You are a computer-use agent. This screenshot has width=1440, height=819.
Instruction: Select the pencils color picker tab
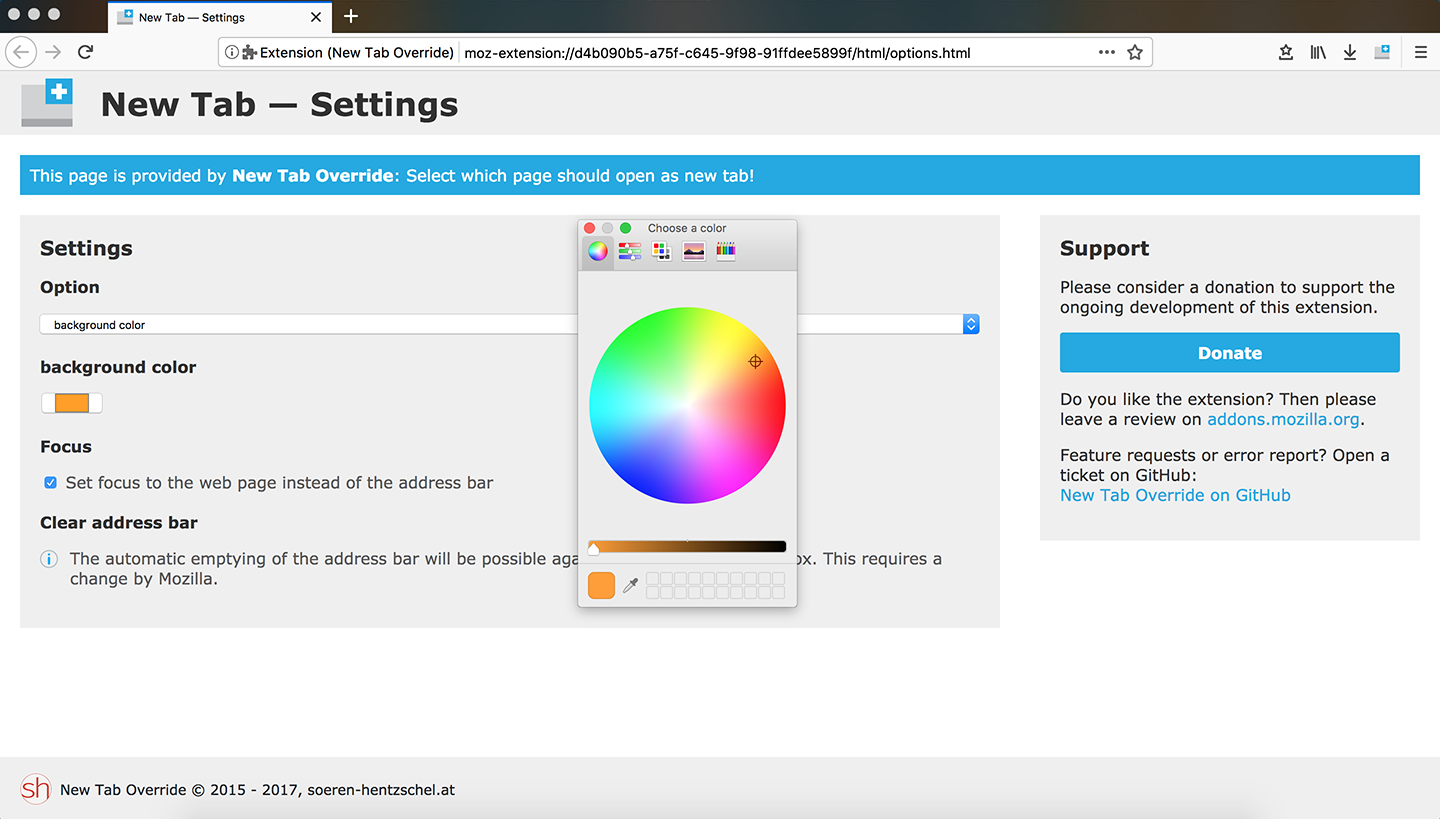coord(726,251)
